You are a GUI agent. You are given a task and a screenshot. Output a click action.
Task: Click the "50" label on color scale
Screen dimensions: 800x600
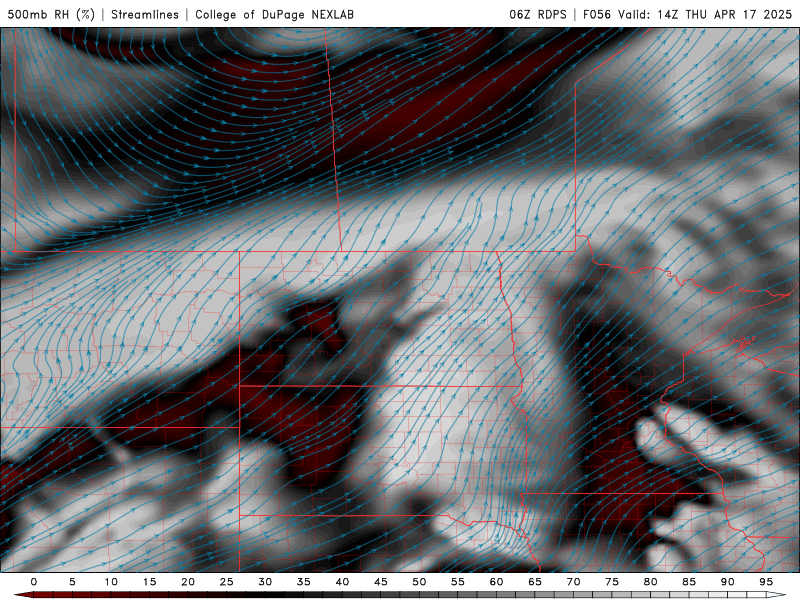pyautogui.click(x=419, y=582)
